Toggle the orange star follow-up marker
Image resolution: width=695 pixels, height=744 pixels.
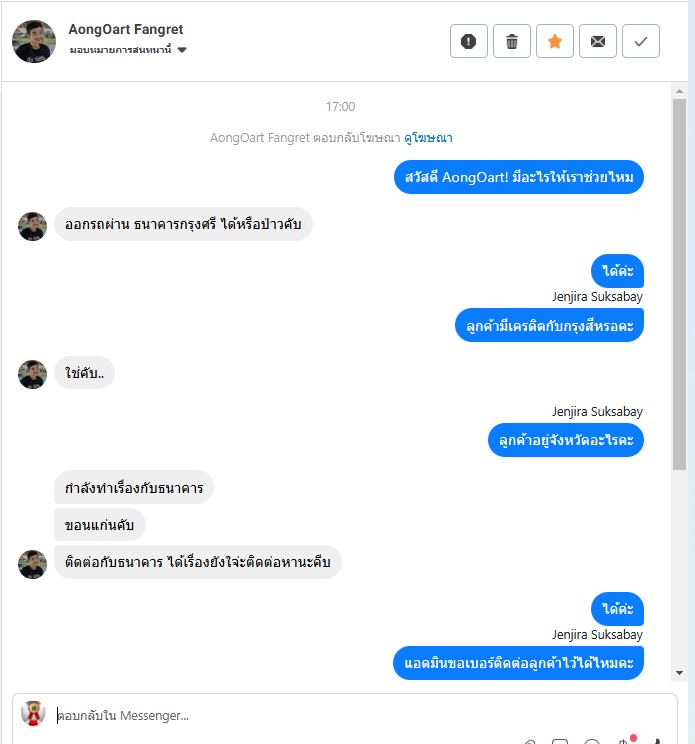(x=555, y=41)
